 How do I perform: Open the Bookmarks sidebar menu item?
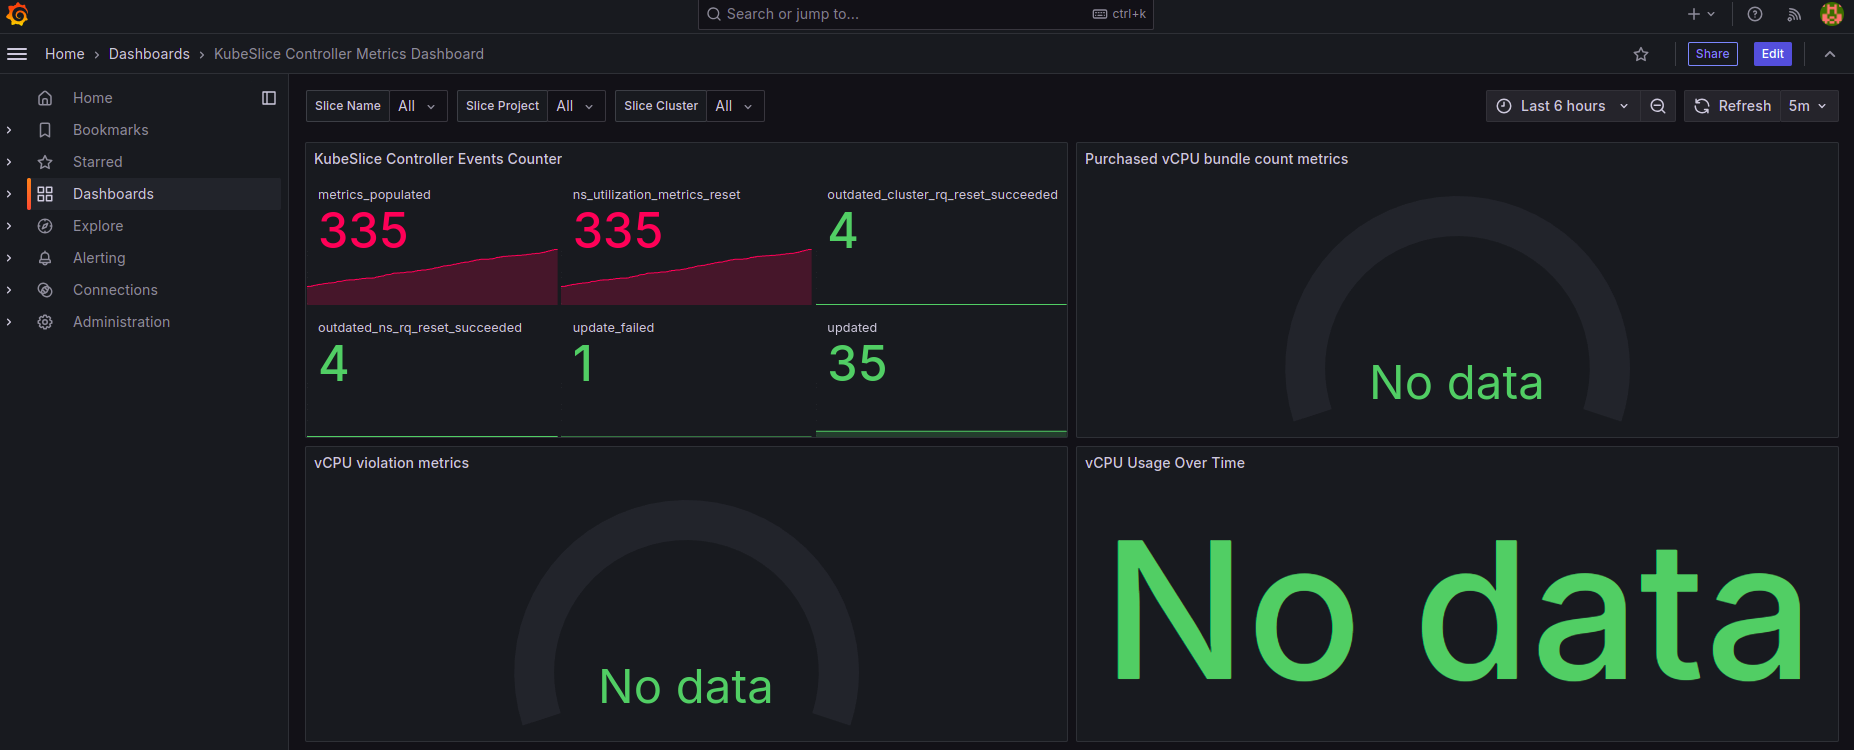coord(111,130)
